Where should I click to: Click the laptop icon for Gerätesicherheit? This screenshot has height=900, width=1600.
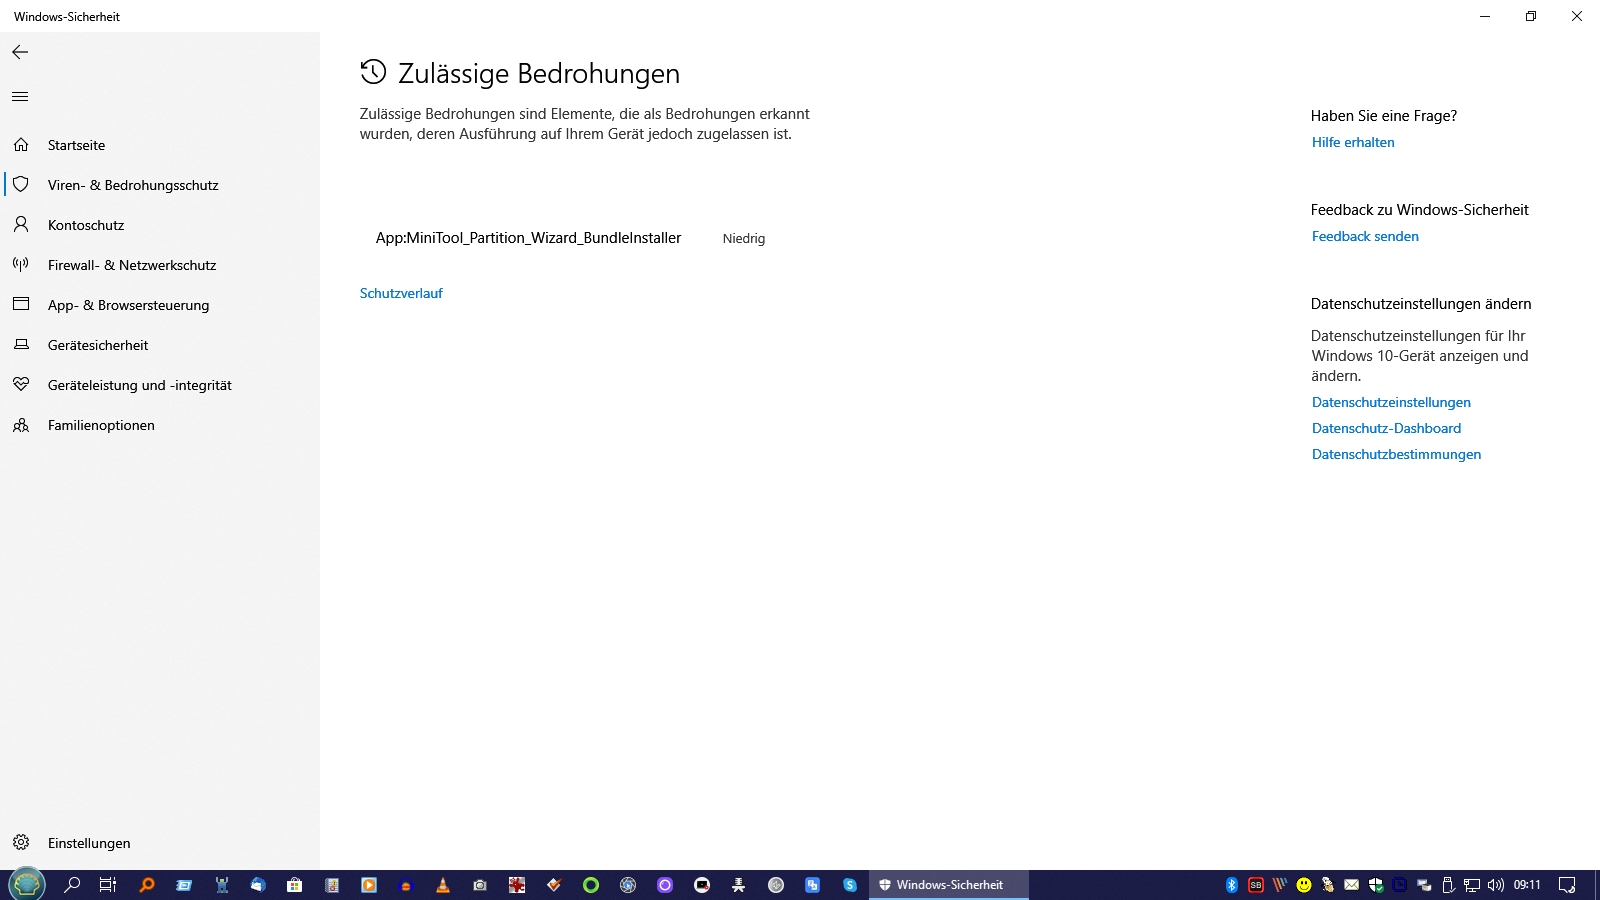coord(21,345)
